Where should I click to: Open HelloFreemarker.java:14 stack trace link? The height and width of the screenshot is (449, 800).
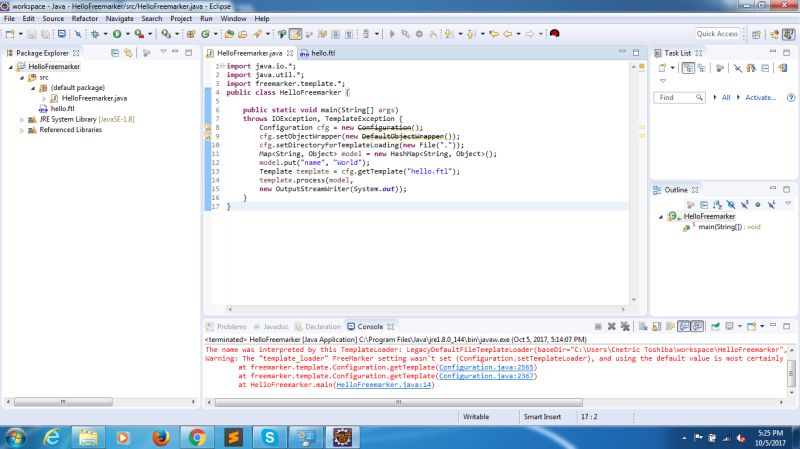coord(384,385)
